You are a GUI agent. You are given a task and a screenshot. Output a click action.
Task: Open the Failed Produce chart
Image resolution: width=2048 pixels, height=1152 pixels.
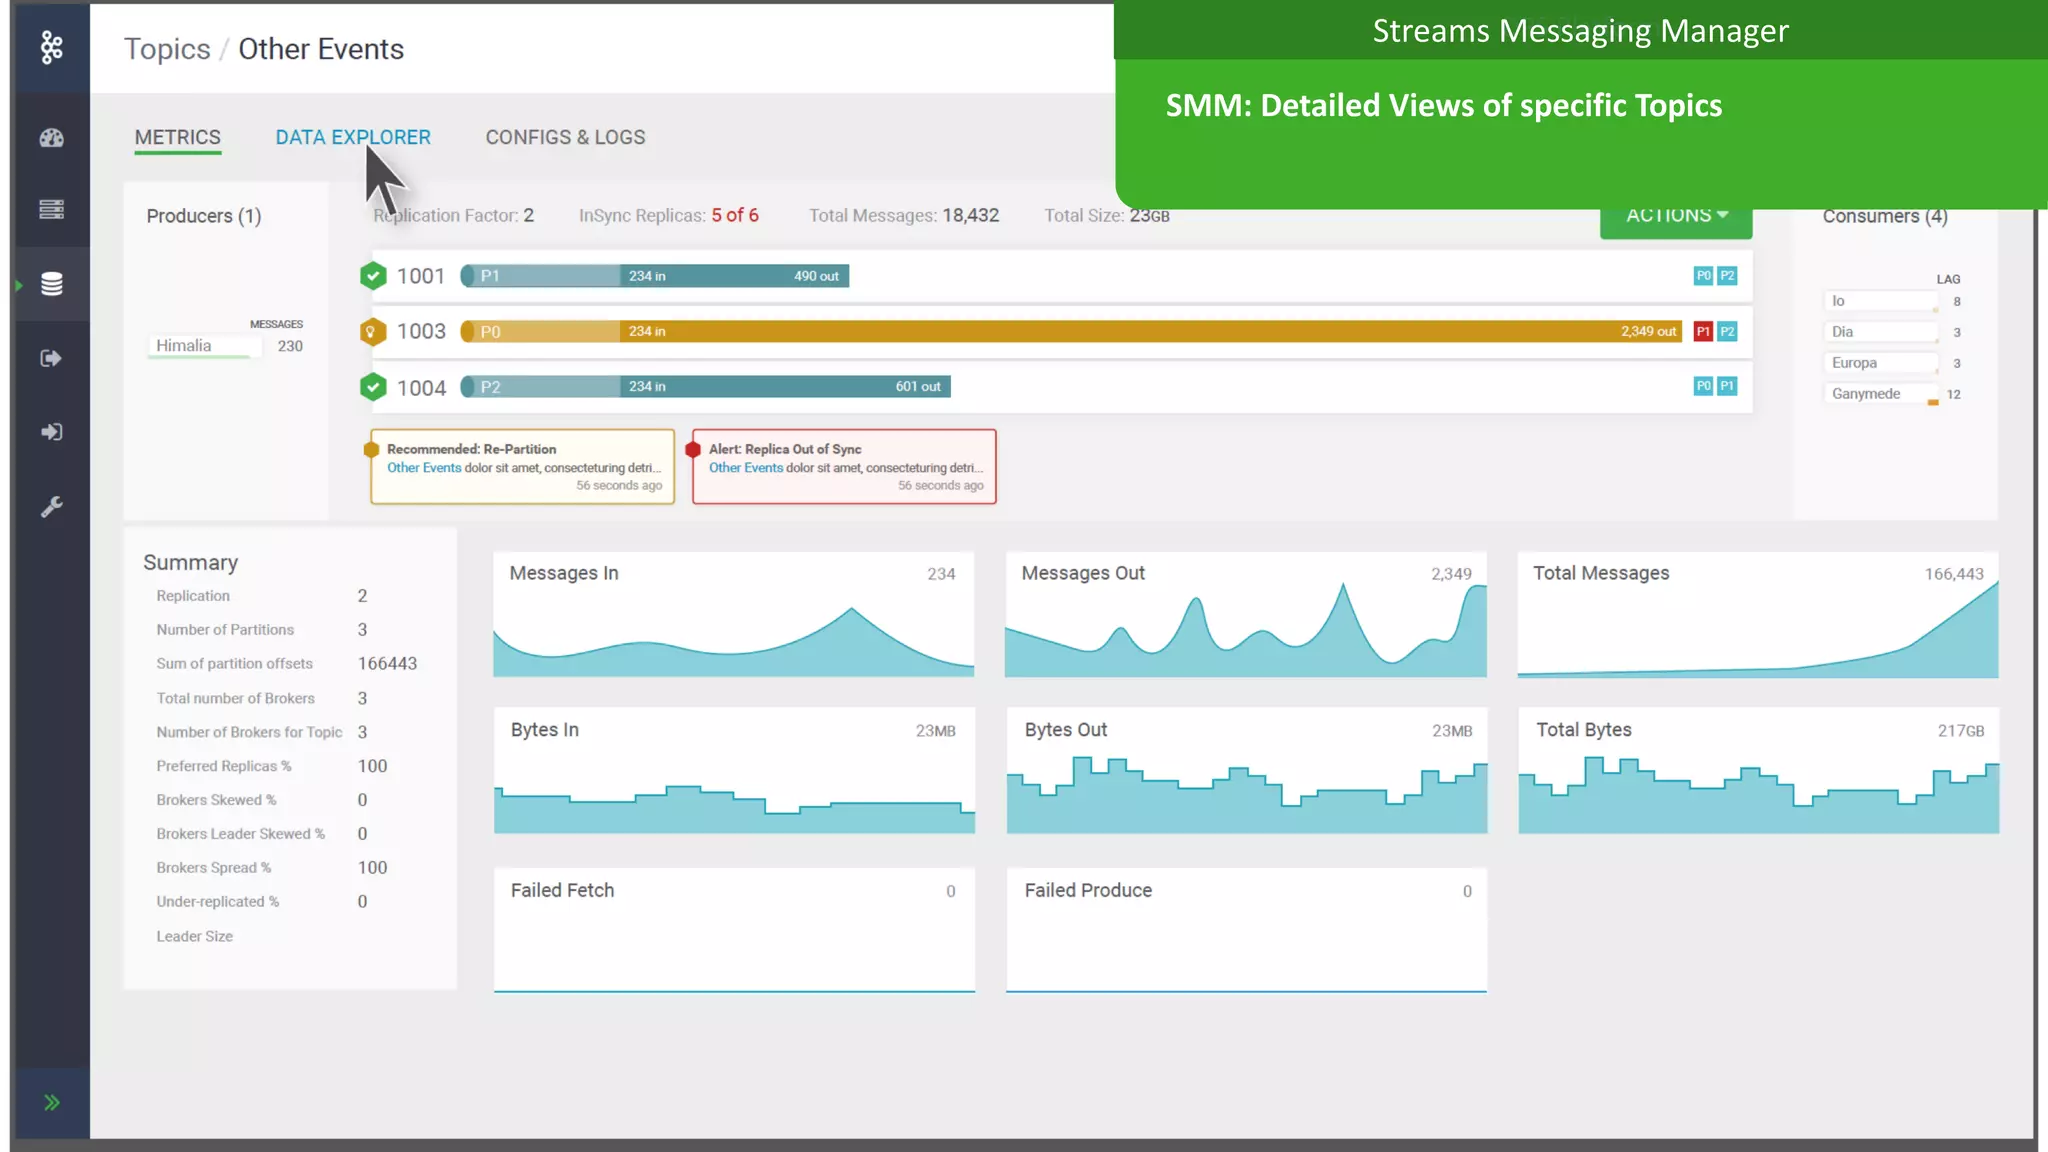(x=1246, y=930)
